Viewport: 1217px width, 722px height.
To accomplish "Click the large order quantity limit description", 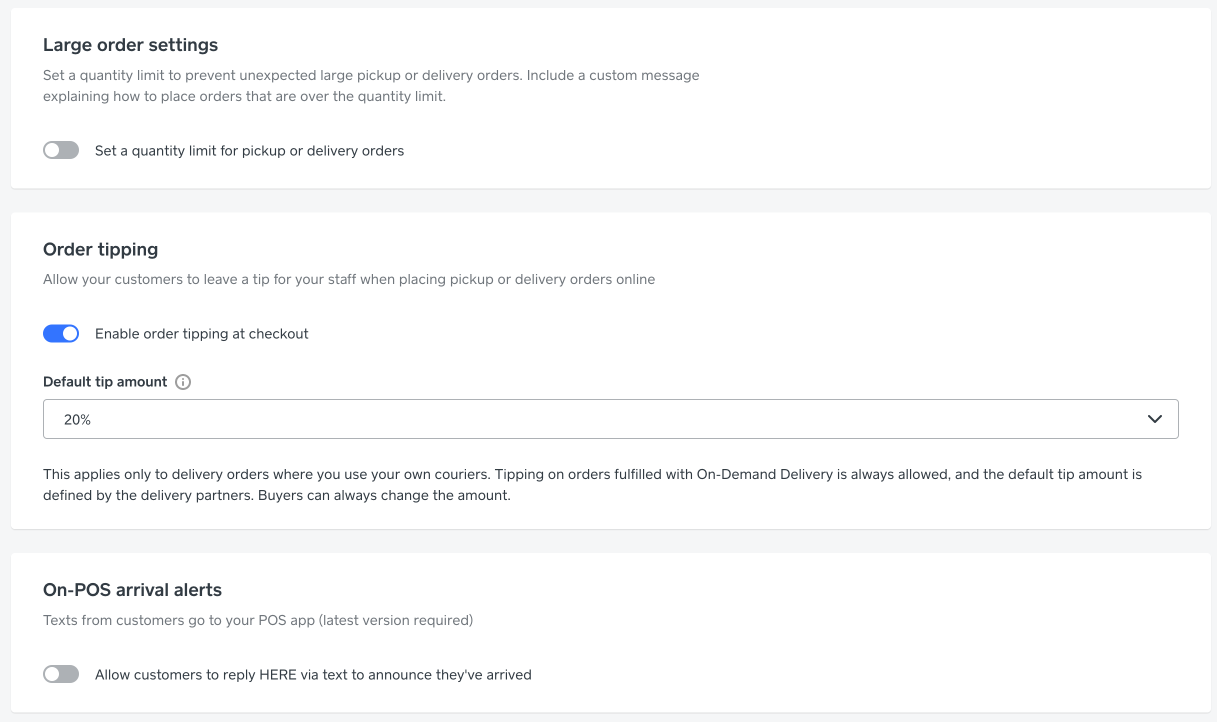I will 371,86.
